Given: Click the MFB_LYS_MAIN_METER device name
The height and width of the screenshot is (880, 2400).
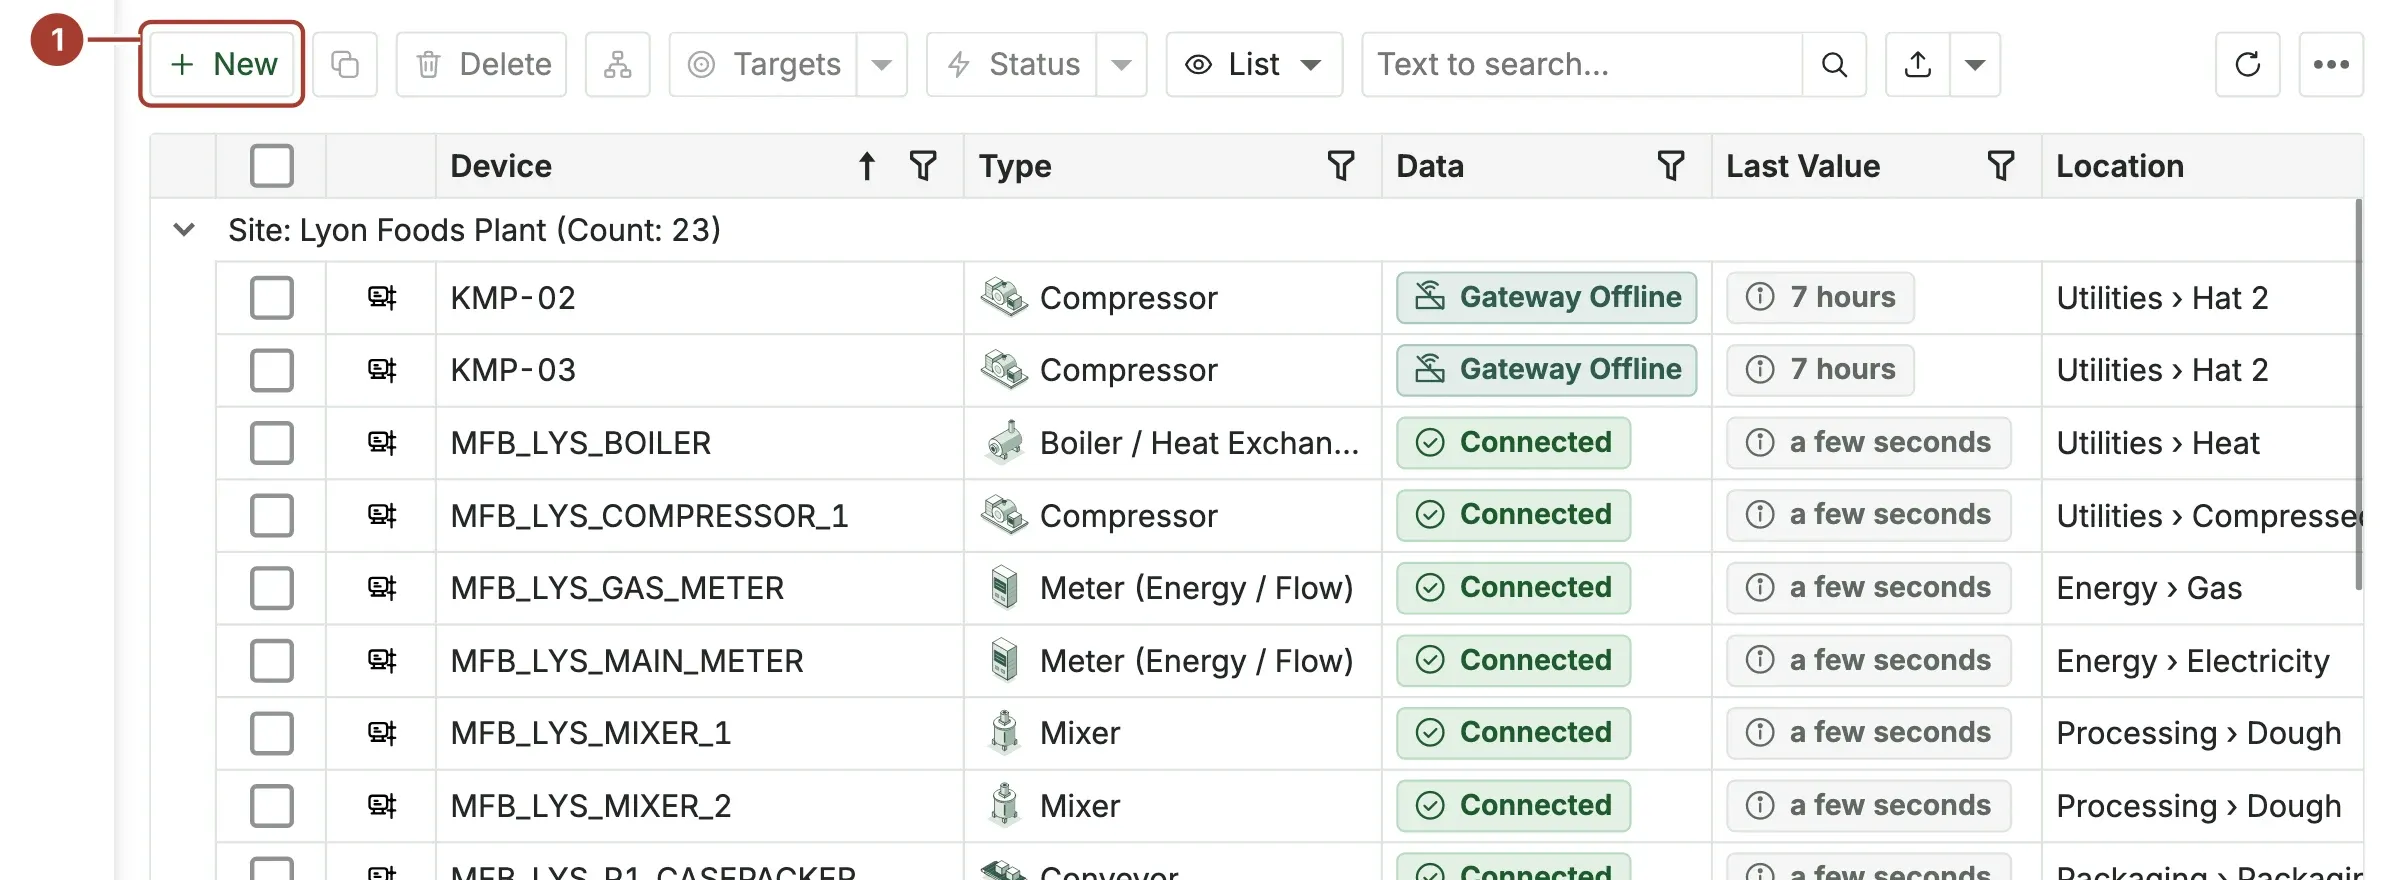Looking at the screenshot, I should 627,661.
